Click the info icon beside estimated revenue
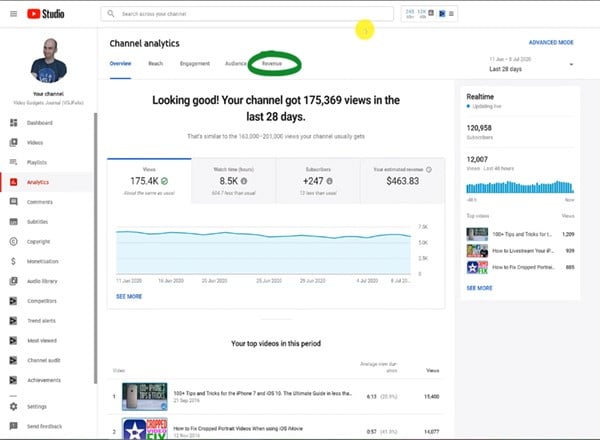This screenshot has height=440, width=600. click(429, 169)
